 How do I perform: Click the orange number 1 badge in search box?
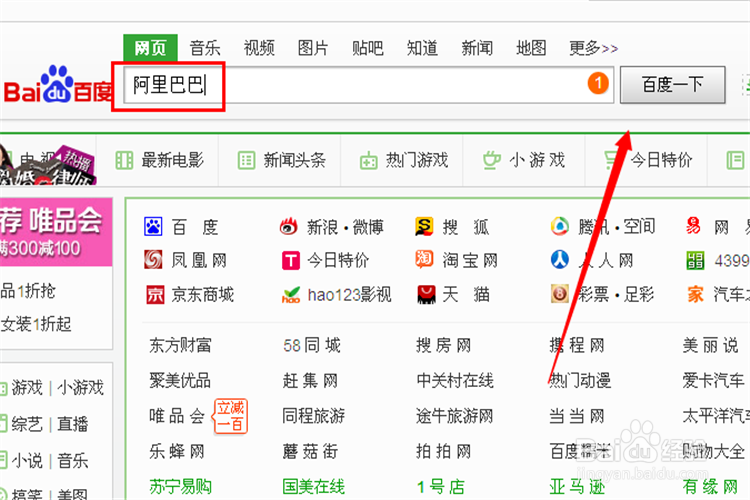tap(598, 83)
